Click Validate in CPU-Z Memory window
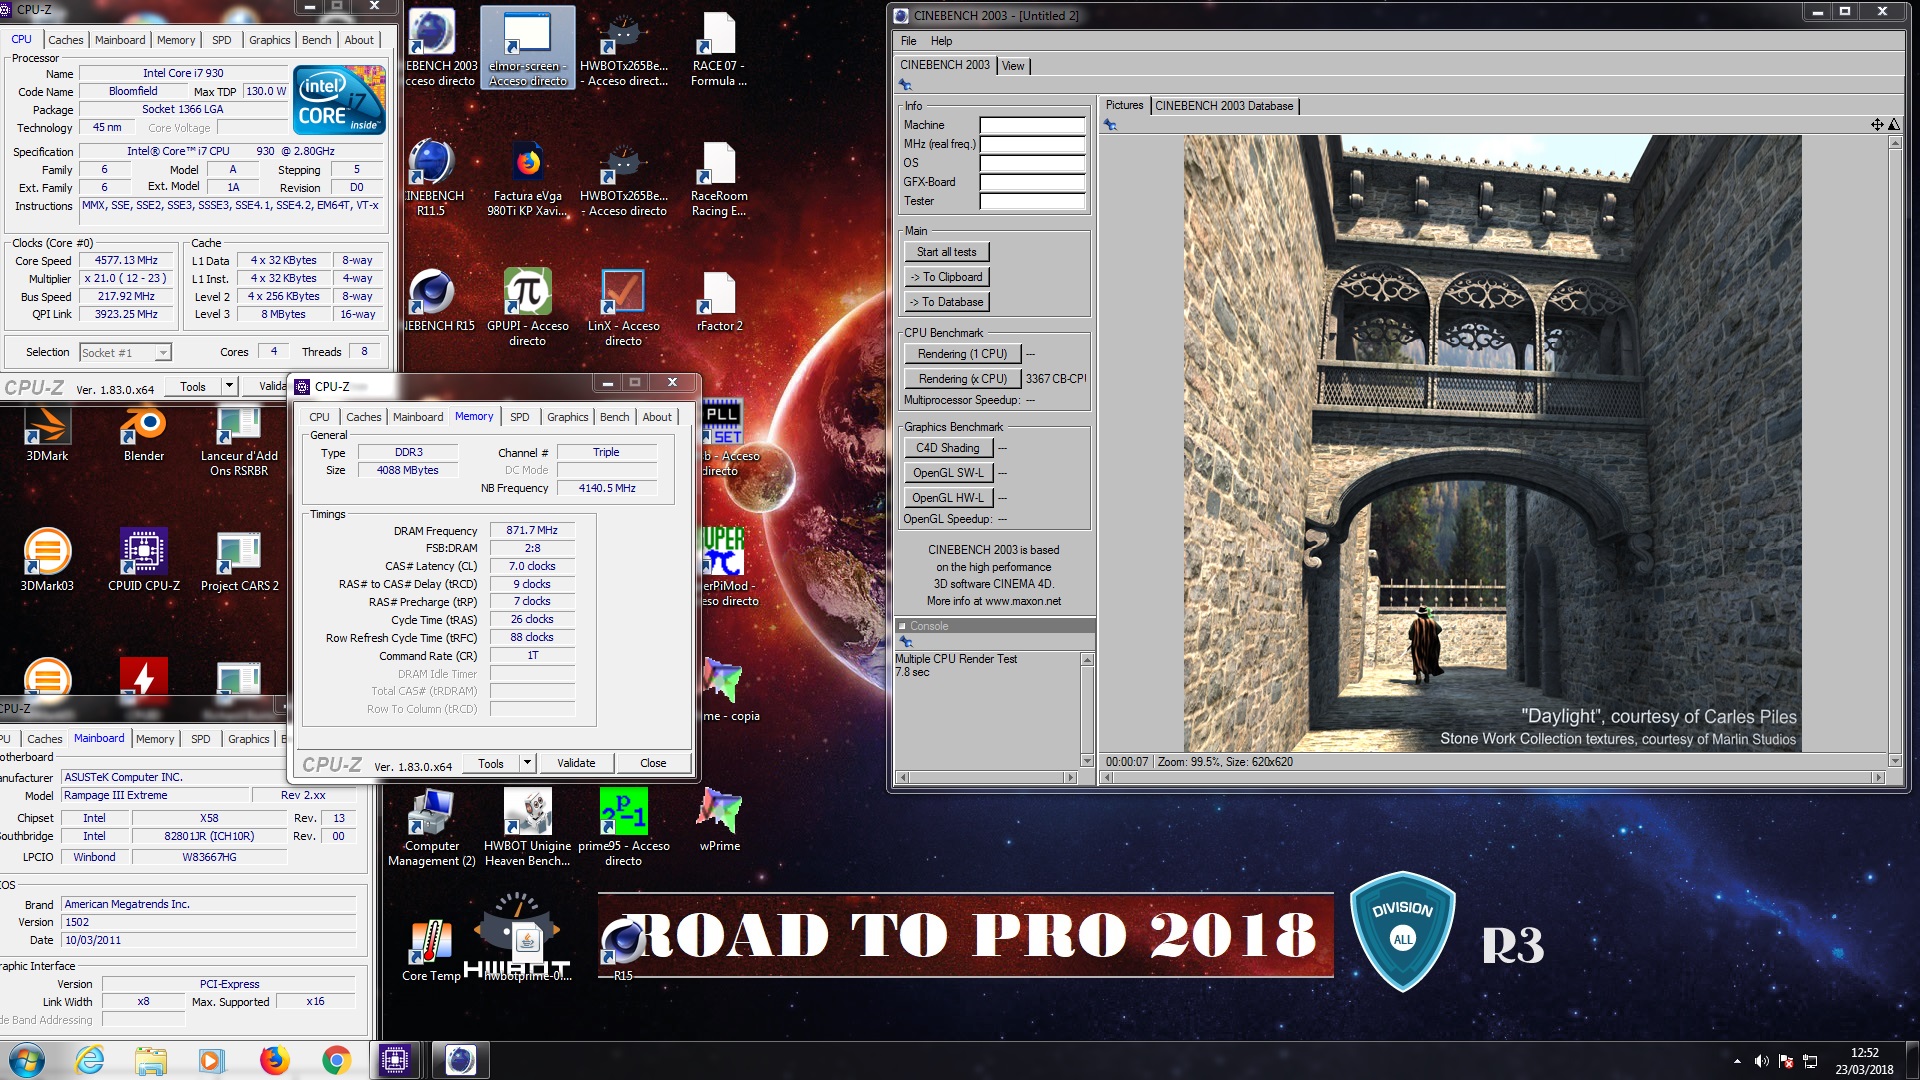The width and height of the screenshot is (1920, 1080). tap(575, 763)
